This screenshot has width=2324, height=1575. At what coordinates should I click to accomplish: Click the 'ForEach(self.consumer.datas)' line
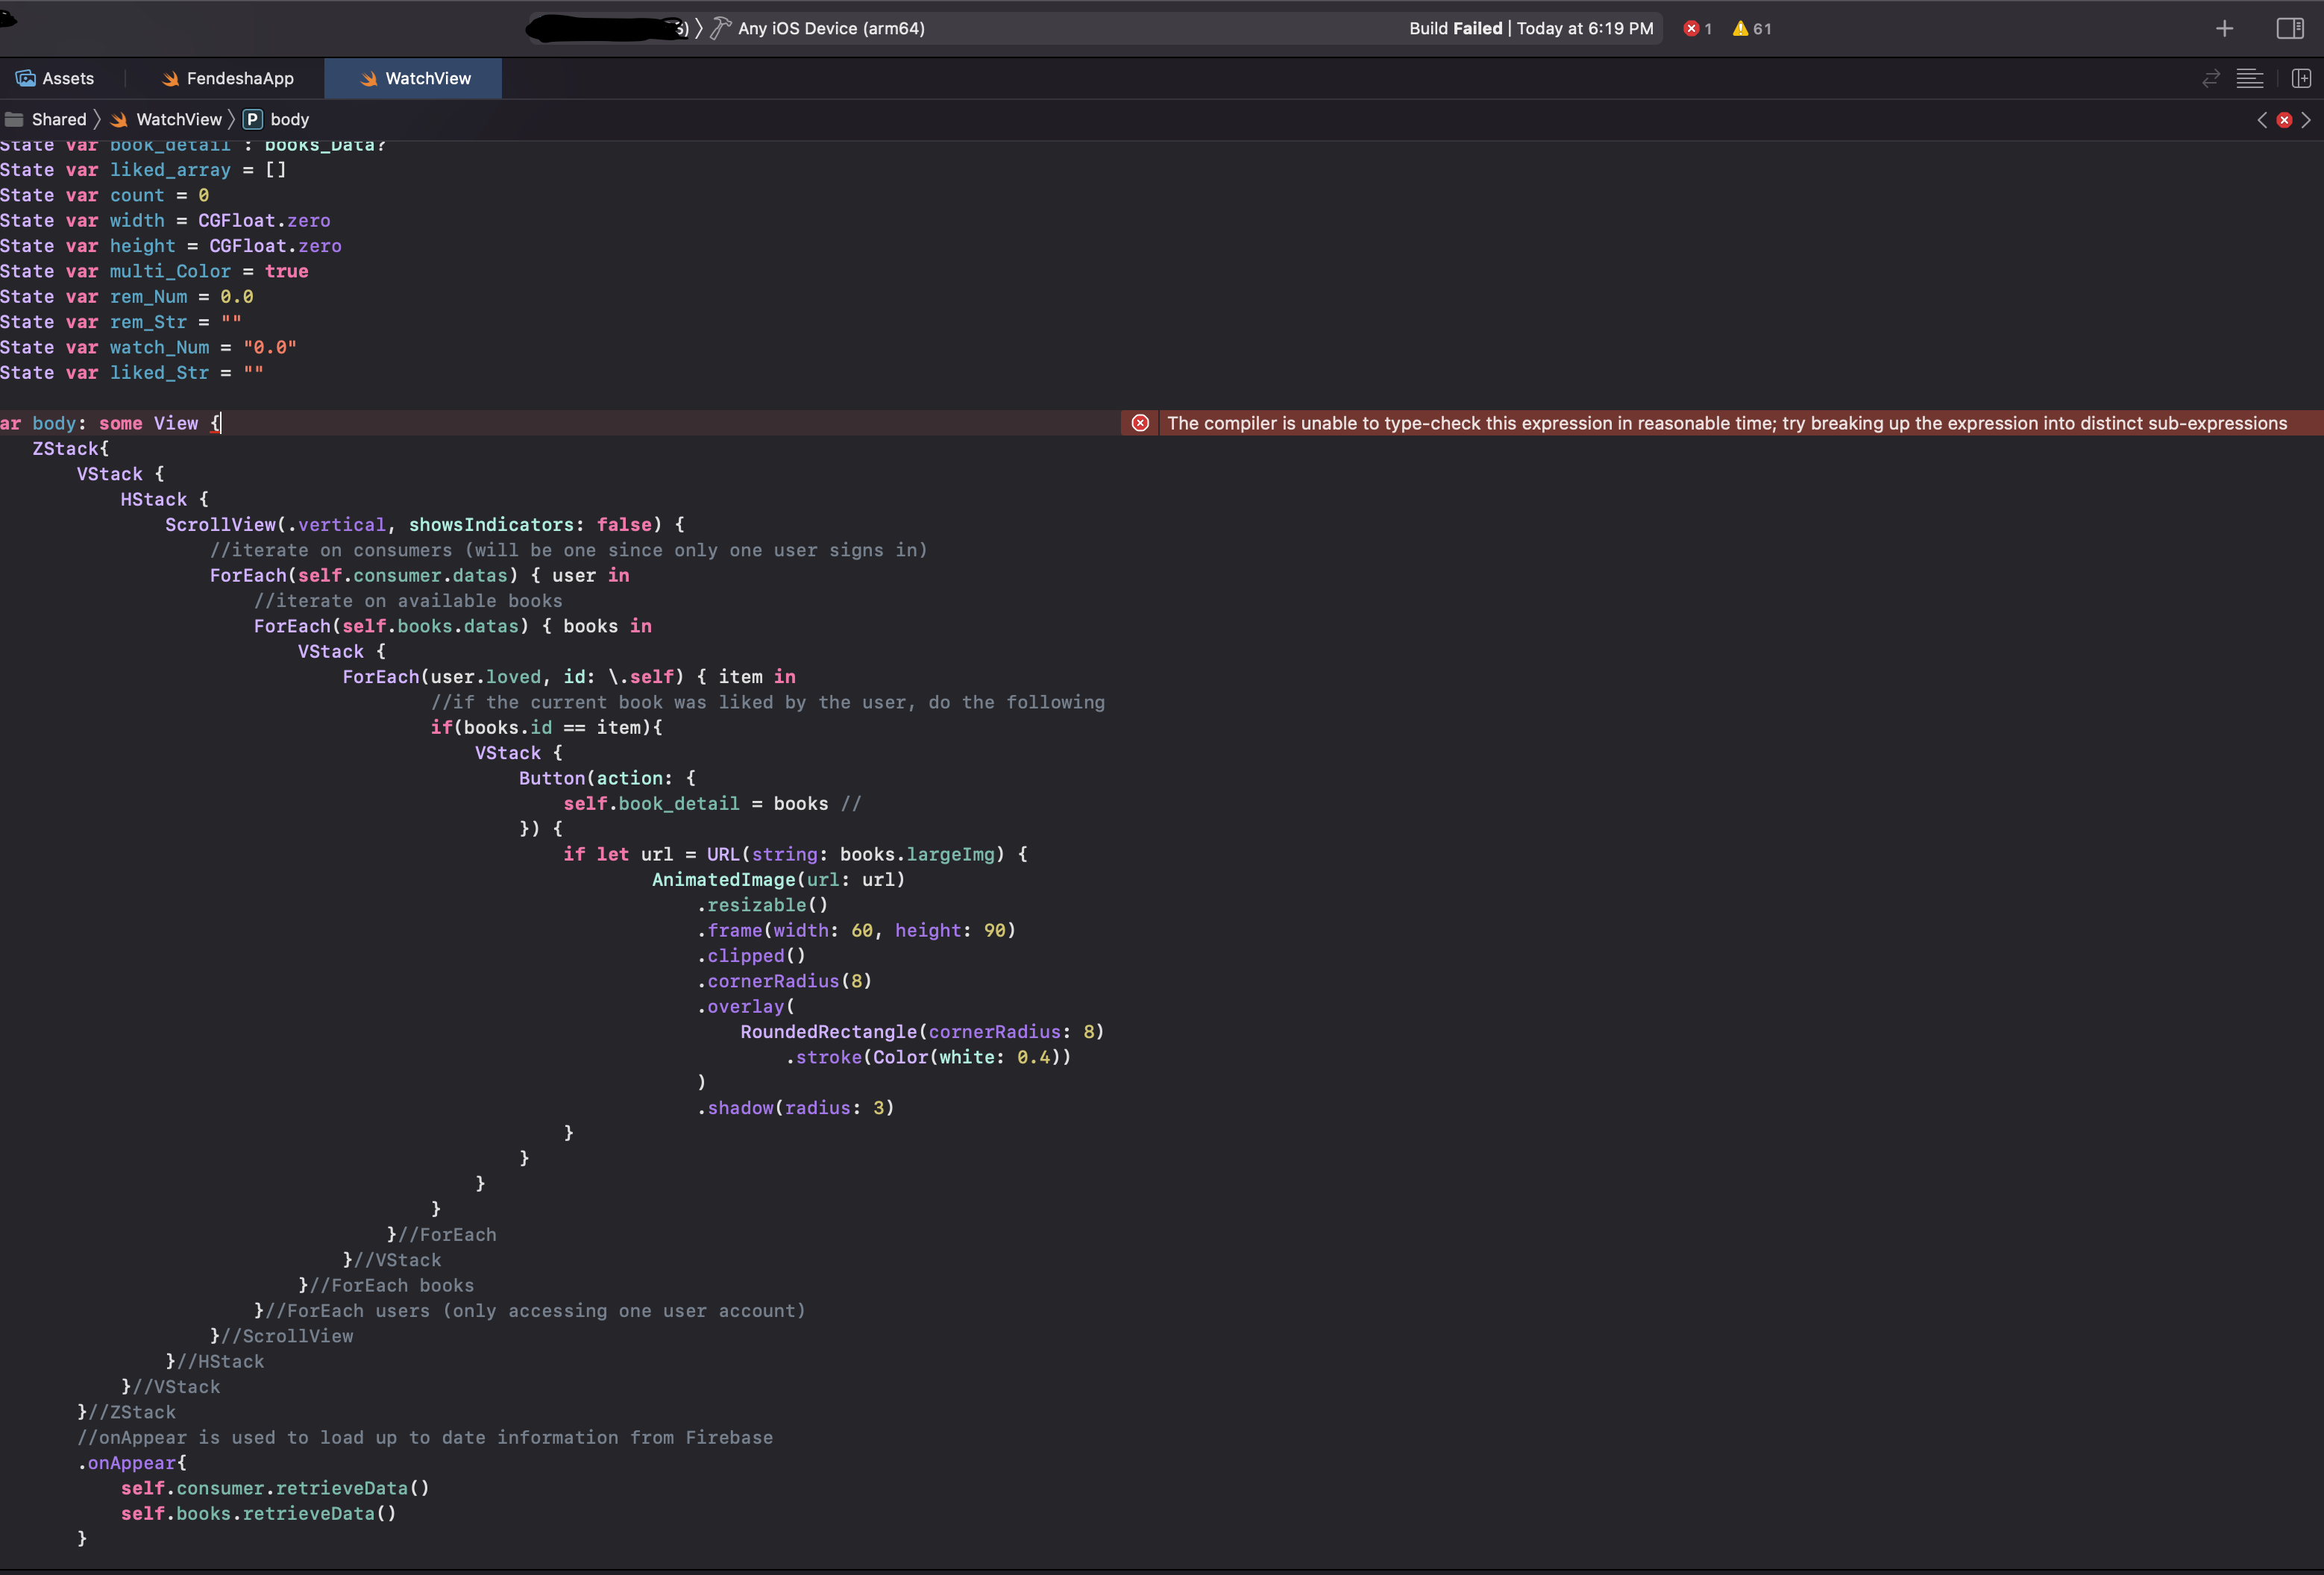(420, 575)
